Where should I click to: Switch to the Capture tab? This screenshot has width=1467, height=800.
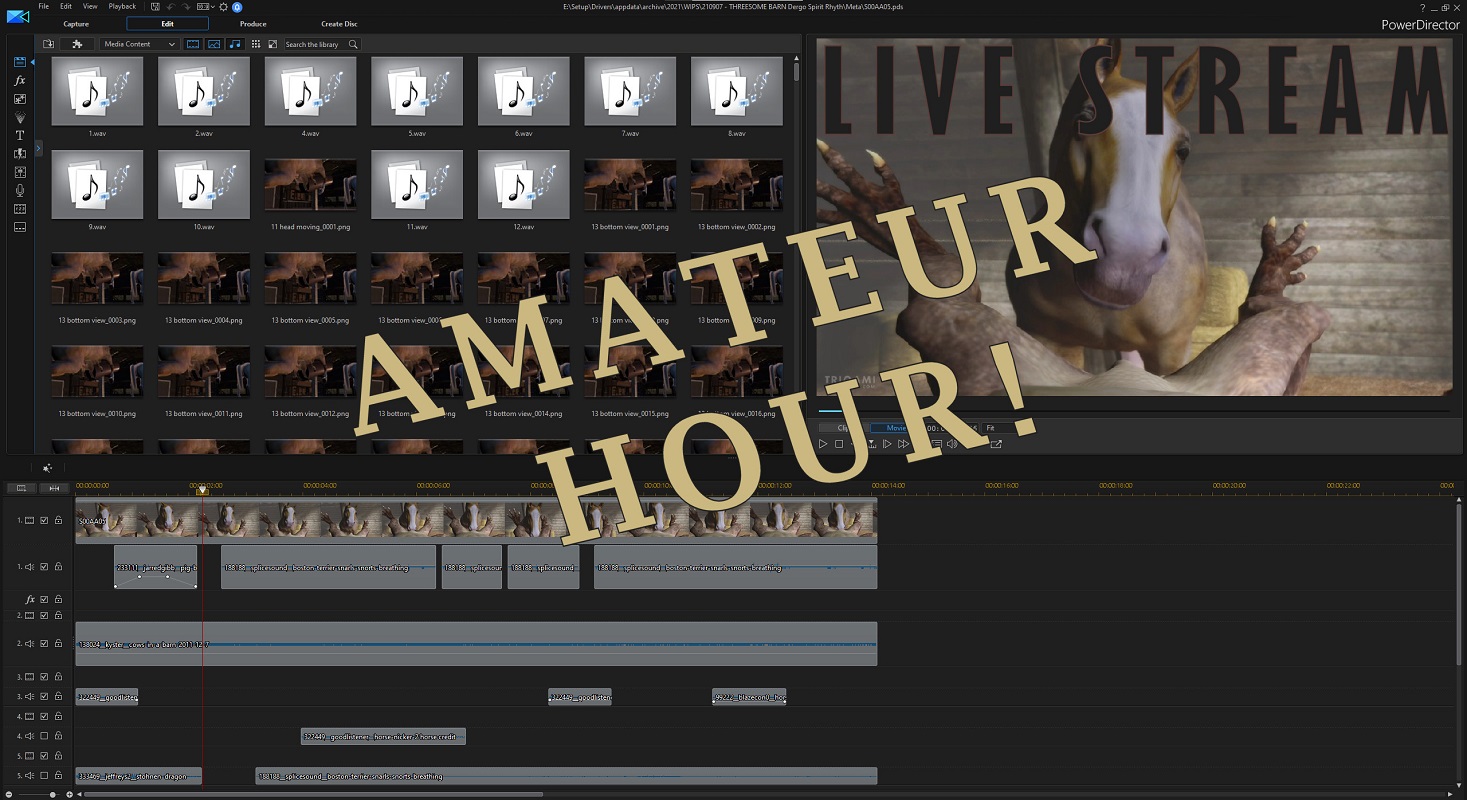76,24
